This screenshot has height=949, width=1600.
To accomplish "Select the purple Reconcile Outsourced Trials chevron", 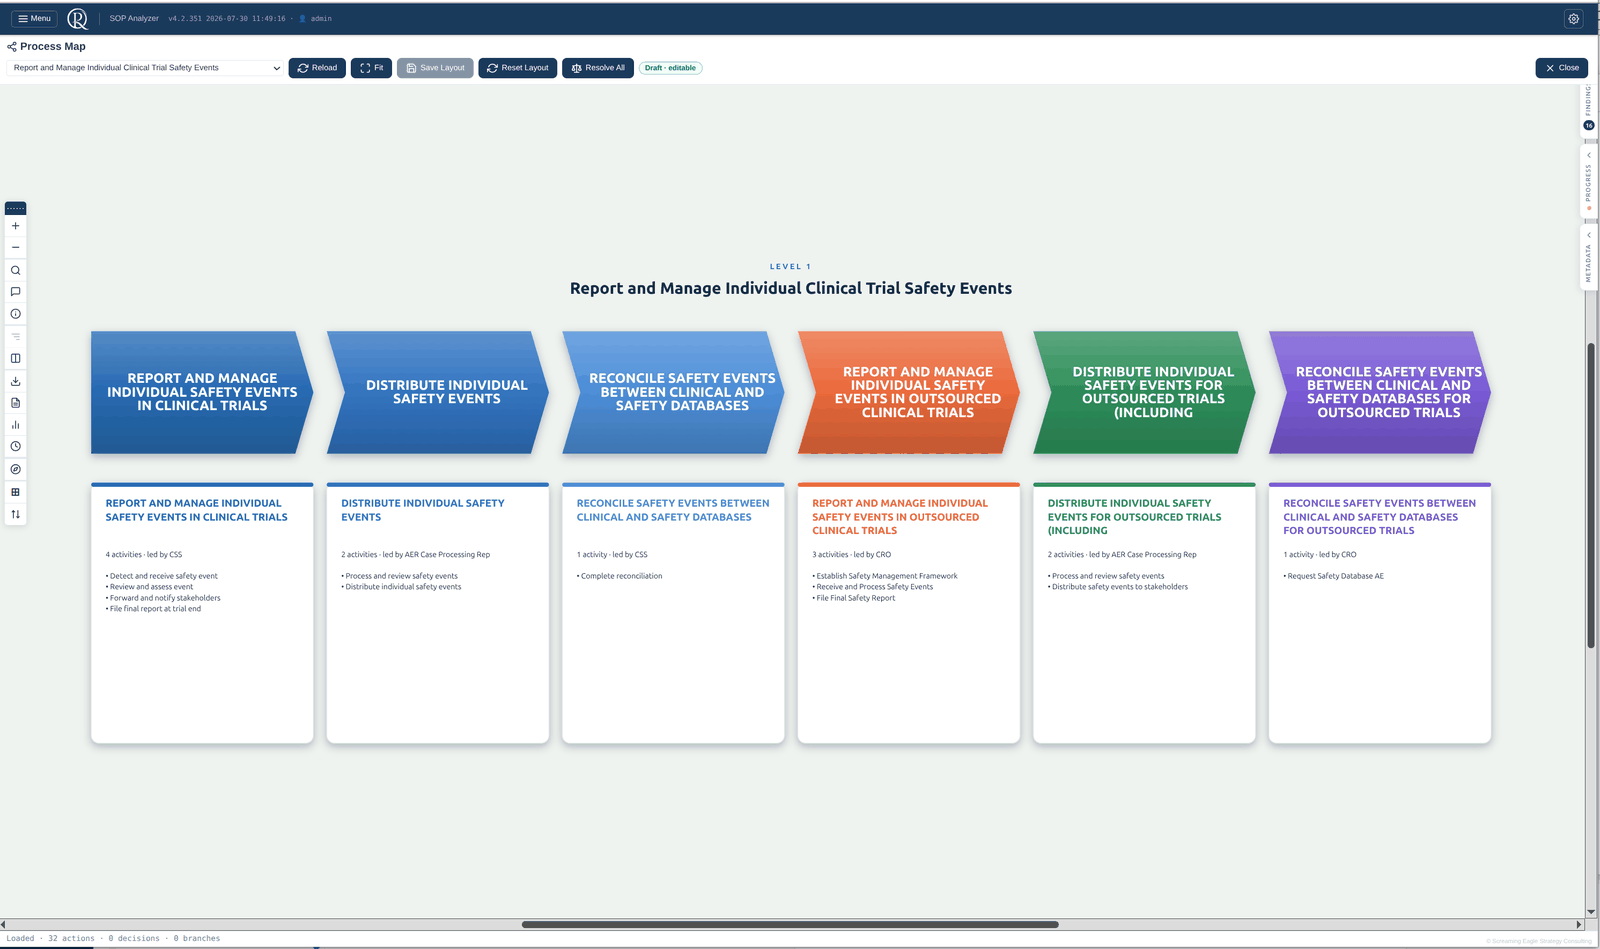I will click(x=1380, y=392).
